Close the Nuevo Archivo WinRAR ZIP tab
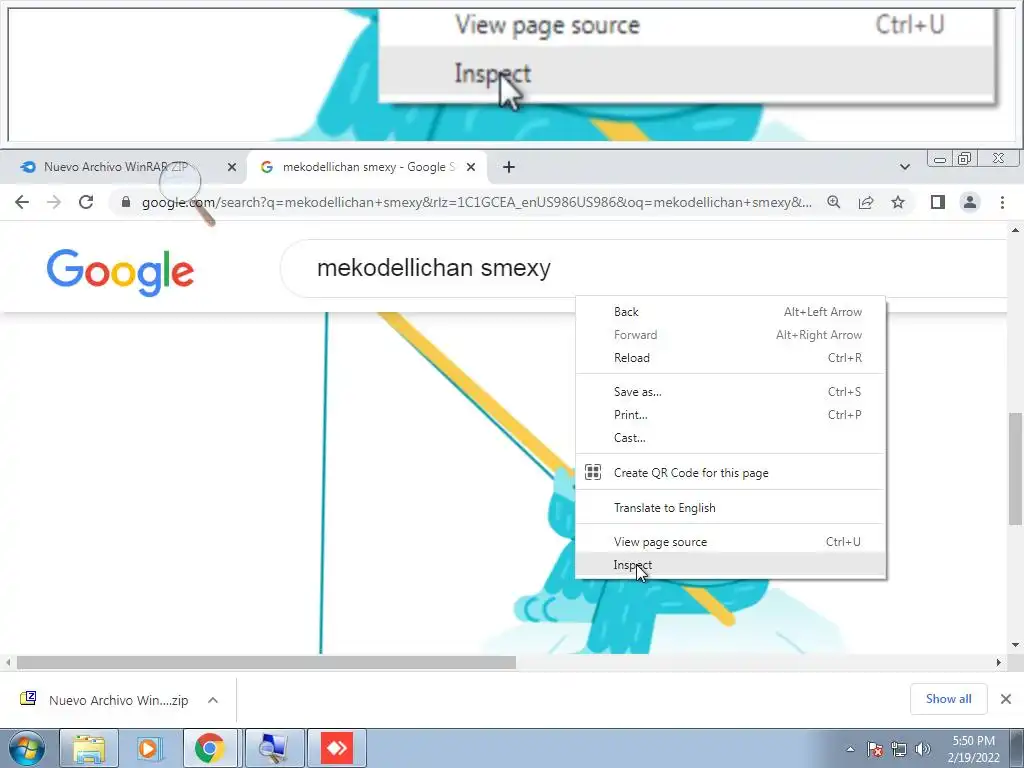1024x768 pixels. 232,167
